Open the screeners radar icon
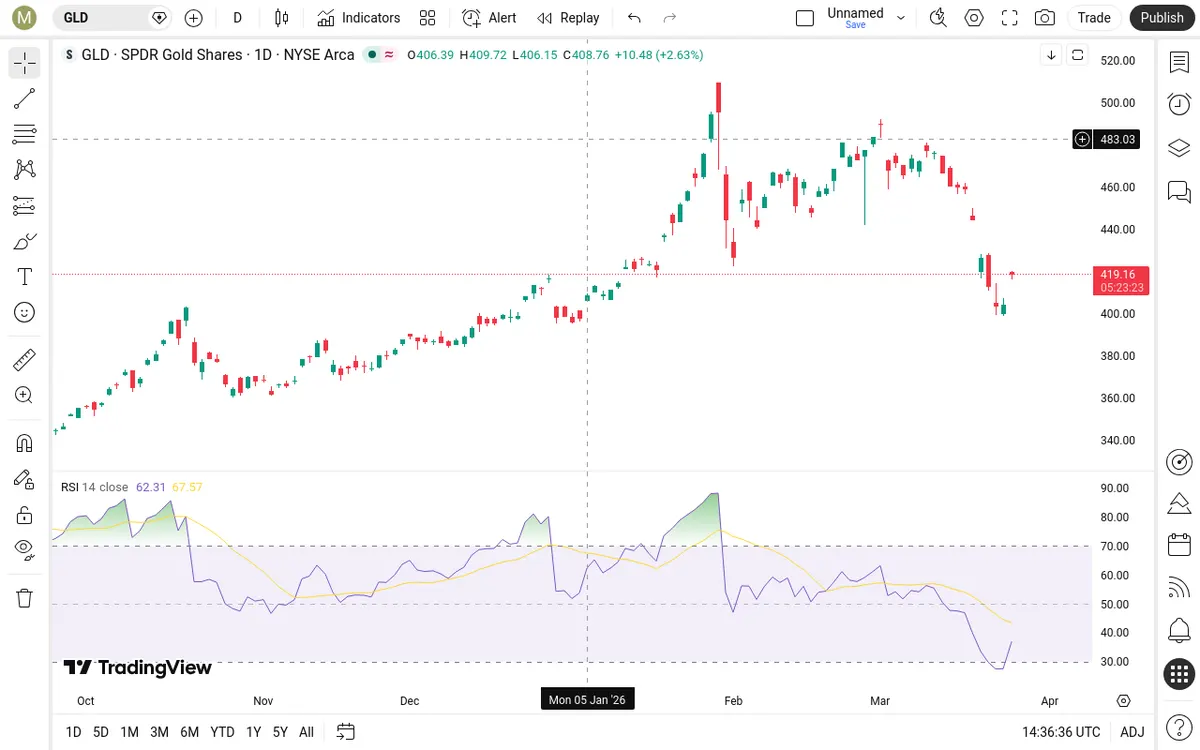 click(x=1179, y=462)
